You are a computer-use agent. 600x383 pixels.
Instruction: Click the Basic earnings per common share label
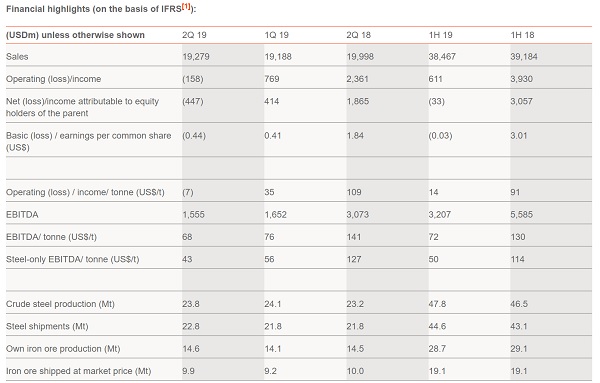pyautogui.click(x=88, y=142)
